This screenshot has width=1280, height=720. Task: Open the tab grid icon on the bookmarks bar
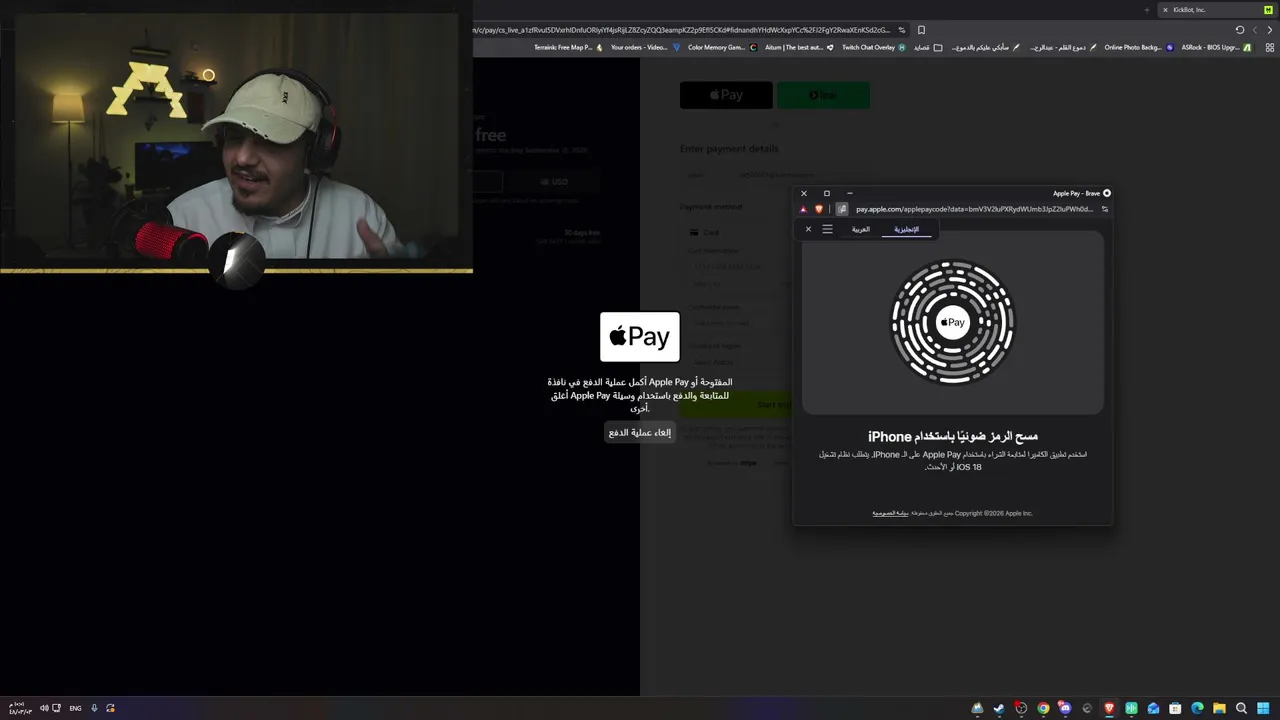[x=1271, y=47]
